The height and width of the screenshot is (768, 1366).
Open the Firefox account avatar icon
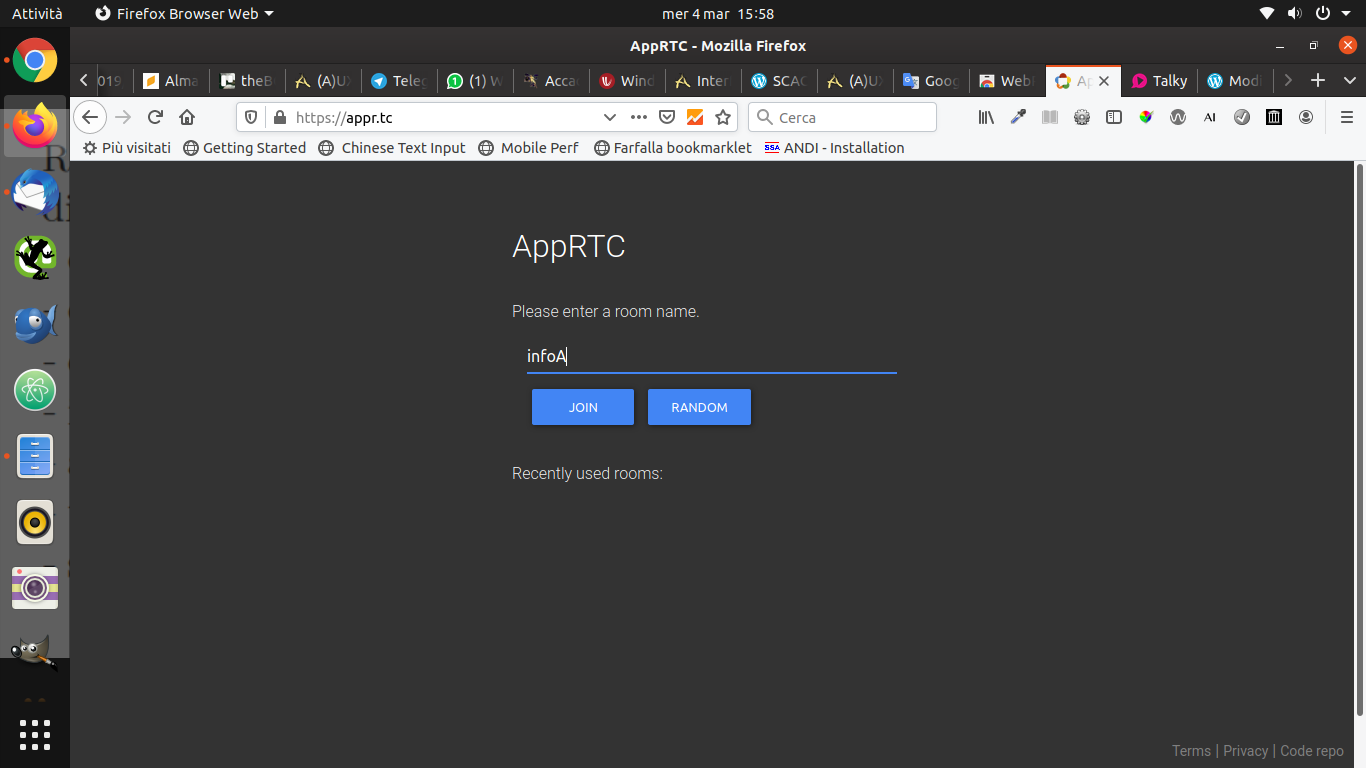click(1306, 117)
